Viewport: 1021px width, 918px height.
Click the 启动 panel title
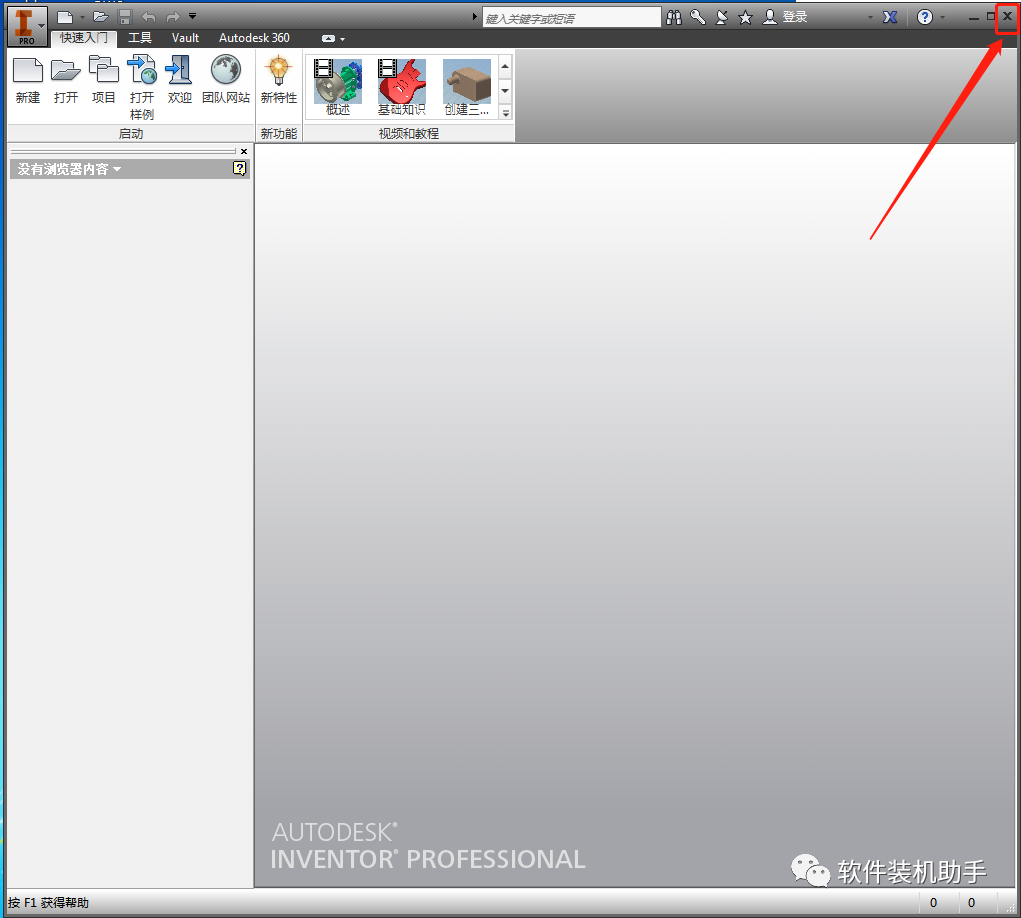pyautogui.click(x=131, y=133)
